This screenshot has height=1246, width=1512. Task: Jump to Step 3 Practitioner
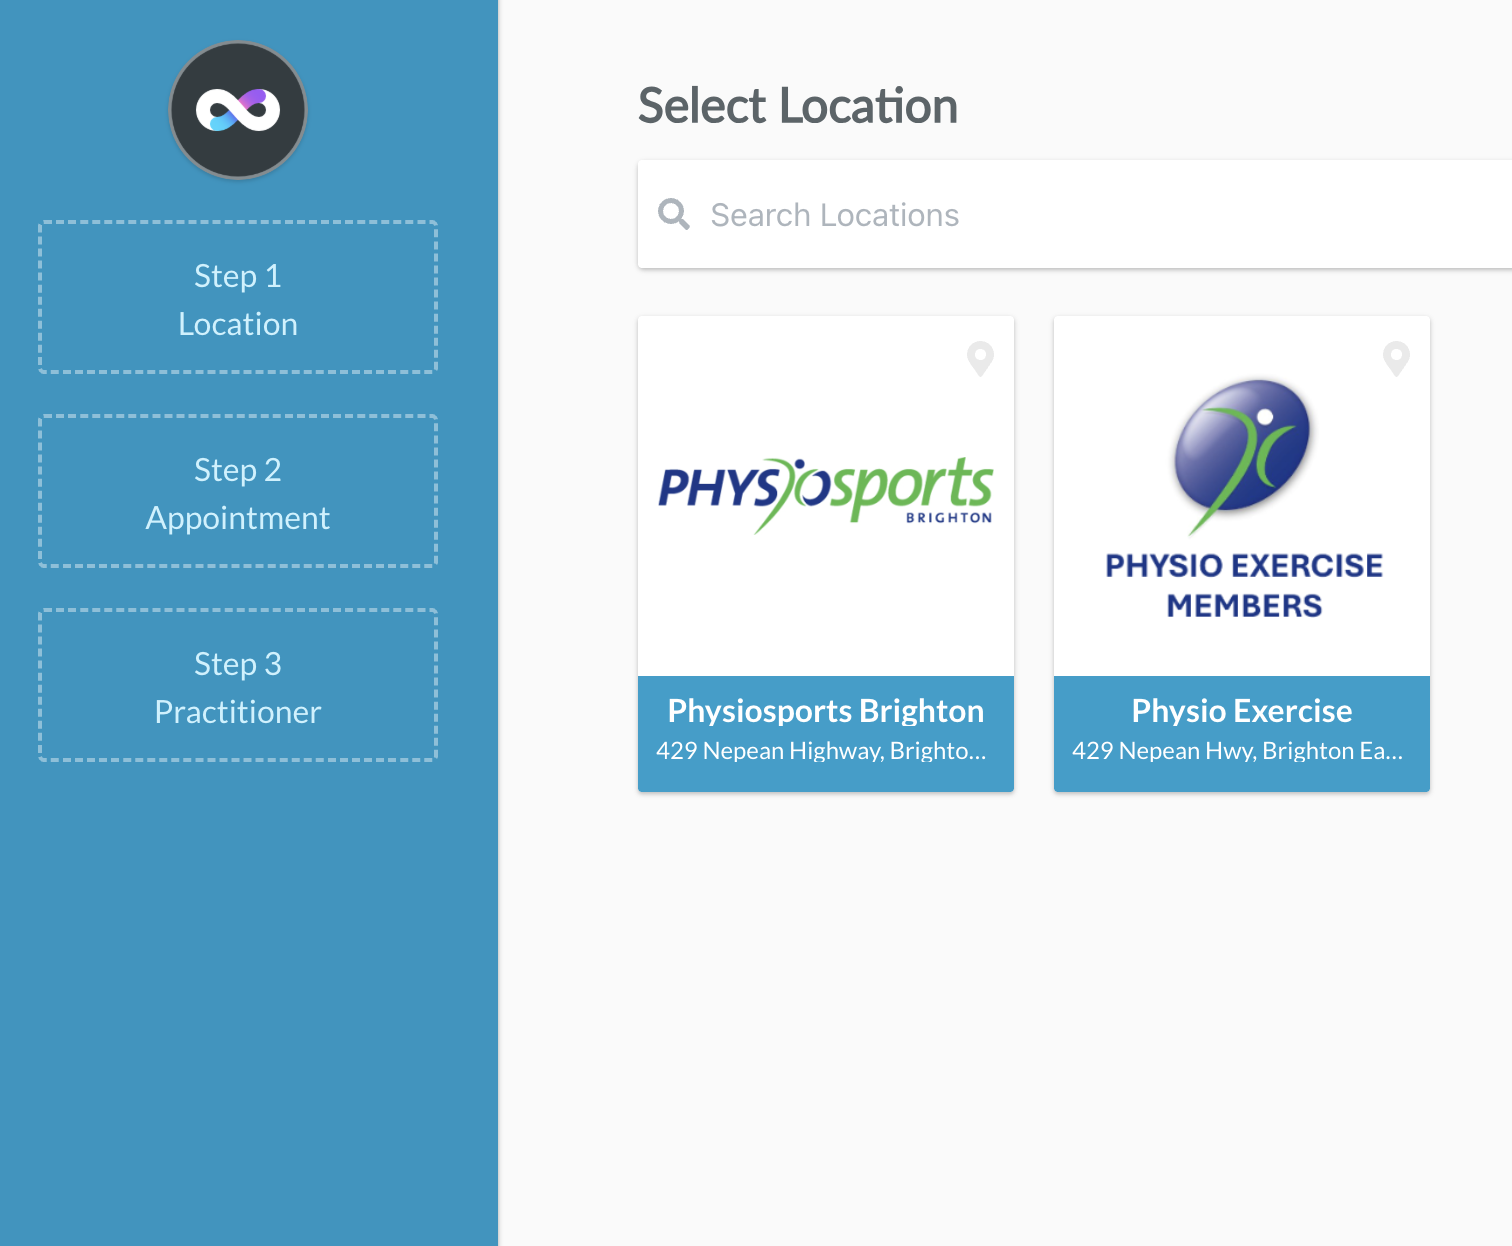click(238, 686)
